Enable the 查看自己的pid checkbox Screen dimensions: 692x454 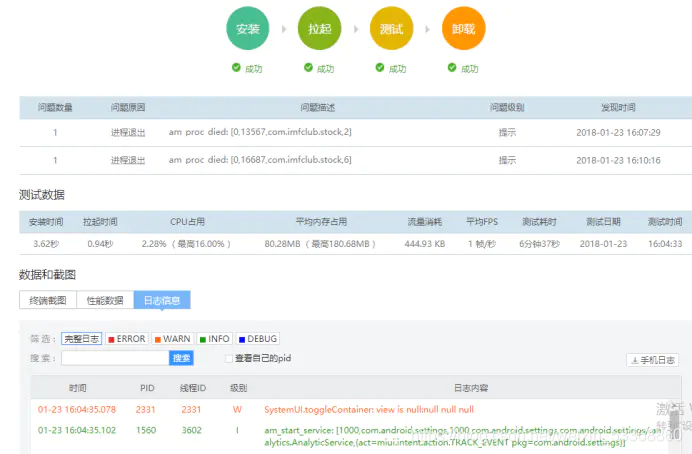click(x=229, y=359)
